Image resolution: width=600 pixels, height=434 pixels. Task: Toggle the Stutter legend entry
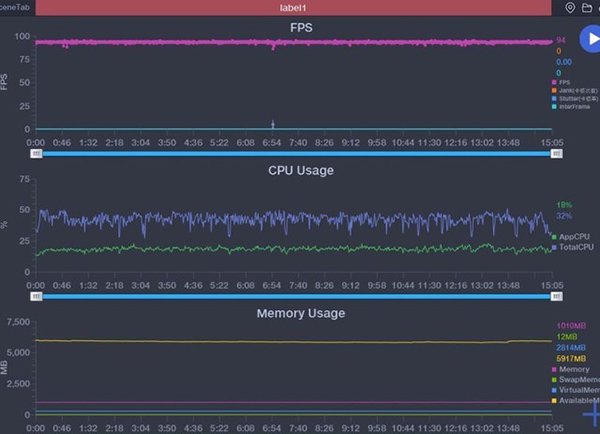pos(574,100)
